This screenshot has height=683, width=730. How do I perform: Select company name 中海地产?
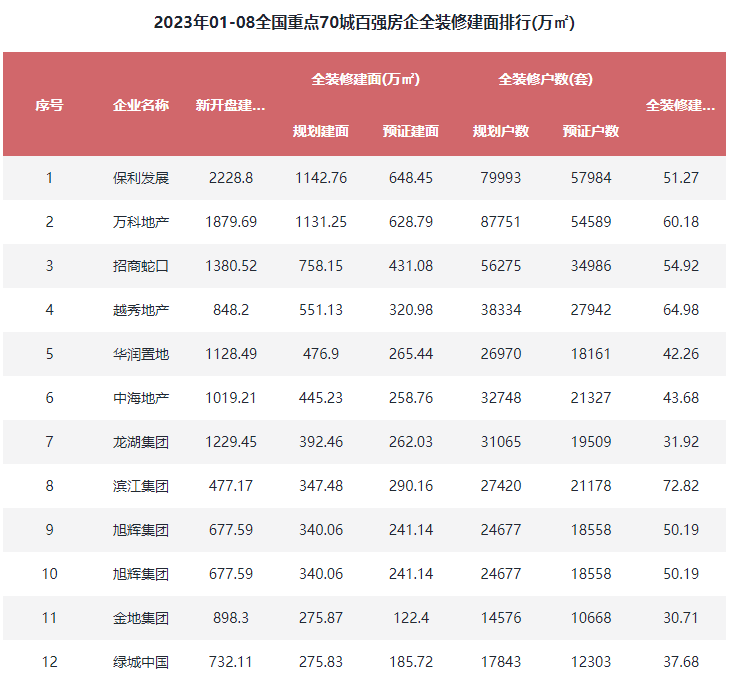141,398
